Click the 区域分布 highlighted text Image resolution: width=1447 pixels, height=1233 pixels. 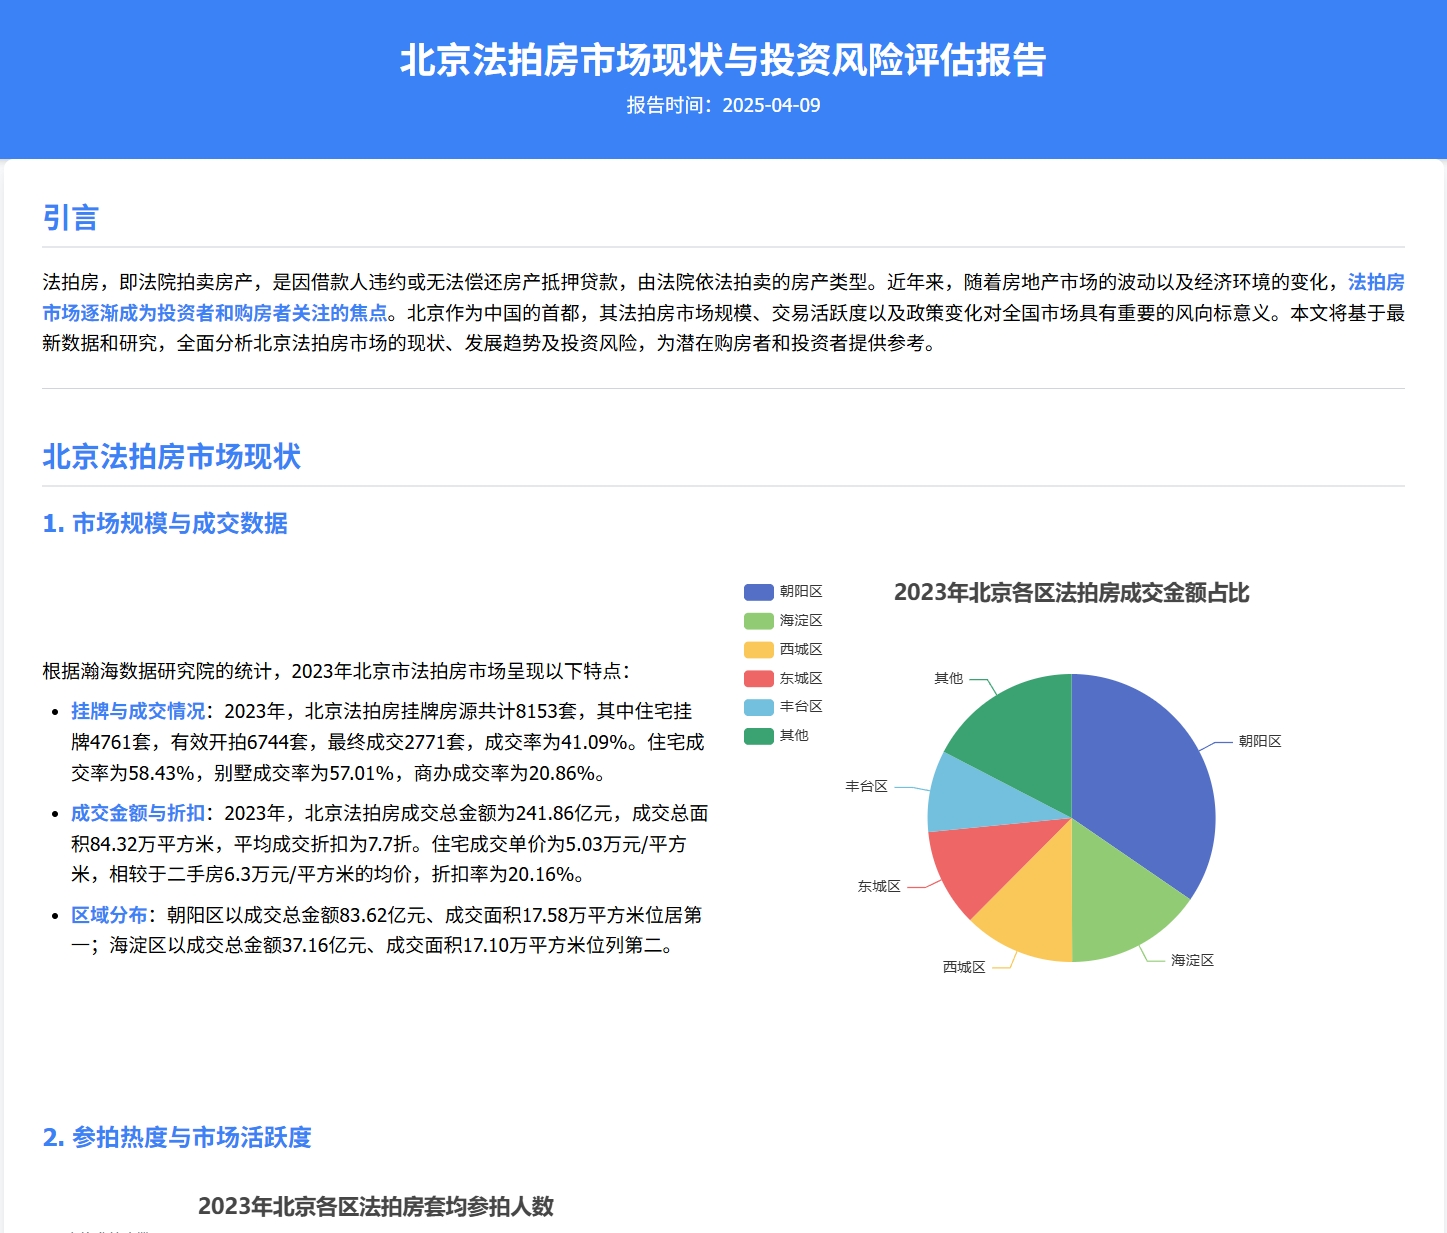click(109, 915)
